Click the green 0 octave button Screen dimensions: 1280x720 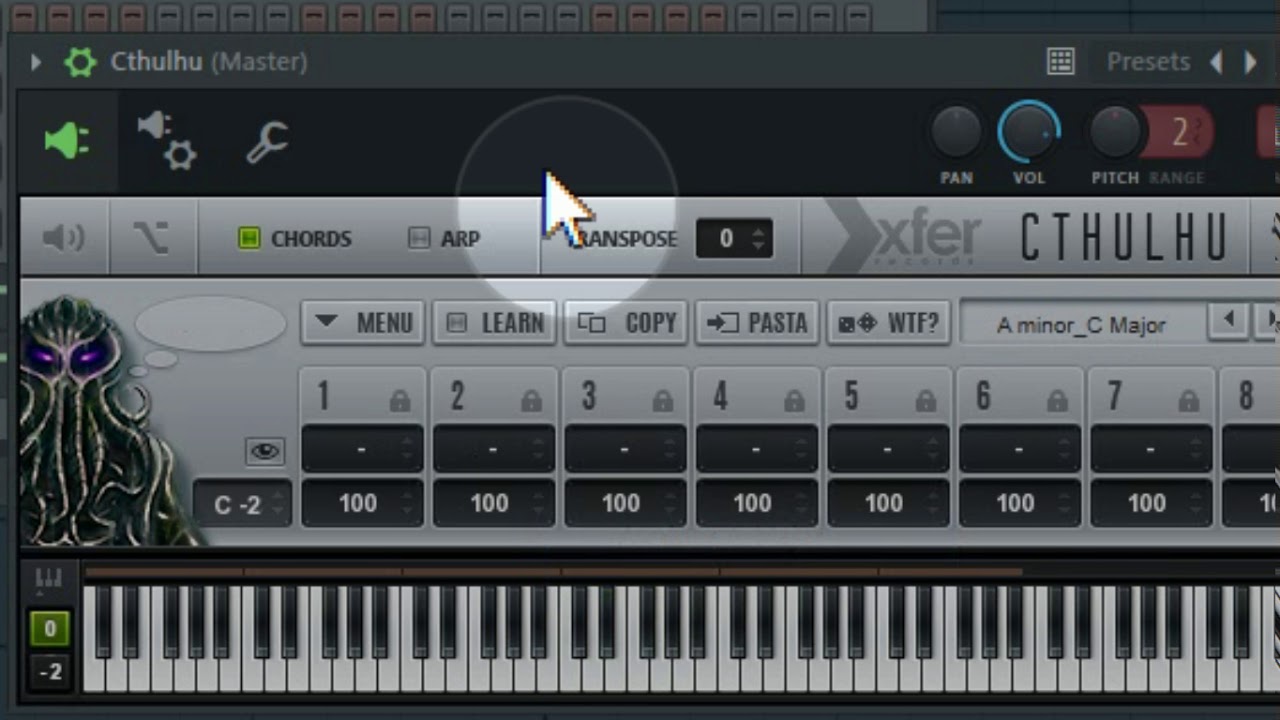[x=50, y=629]
